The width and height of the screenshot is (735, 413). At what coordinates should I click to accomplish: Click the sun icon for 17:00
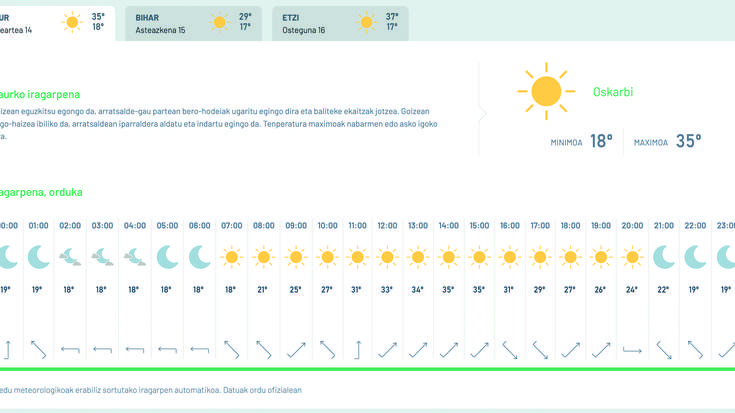[540, 257]
